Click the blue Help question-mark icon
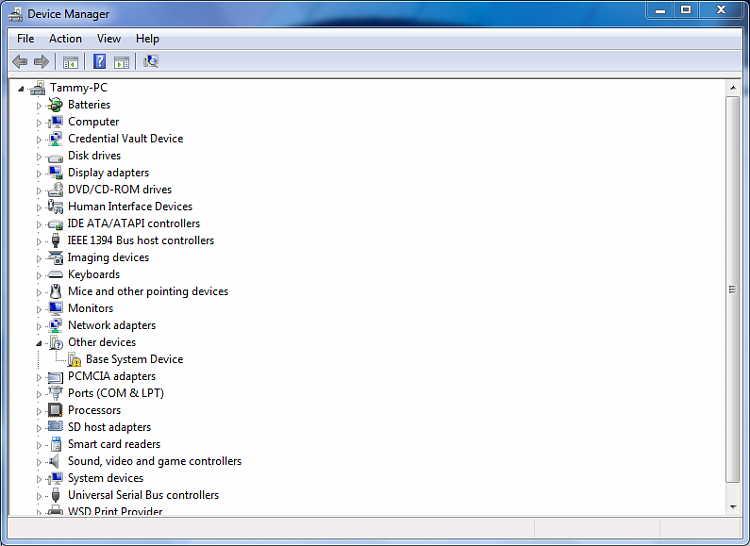The width and height of the screenshot is (750, 546). pos(99,62)
